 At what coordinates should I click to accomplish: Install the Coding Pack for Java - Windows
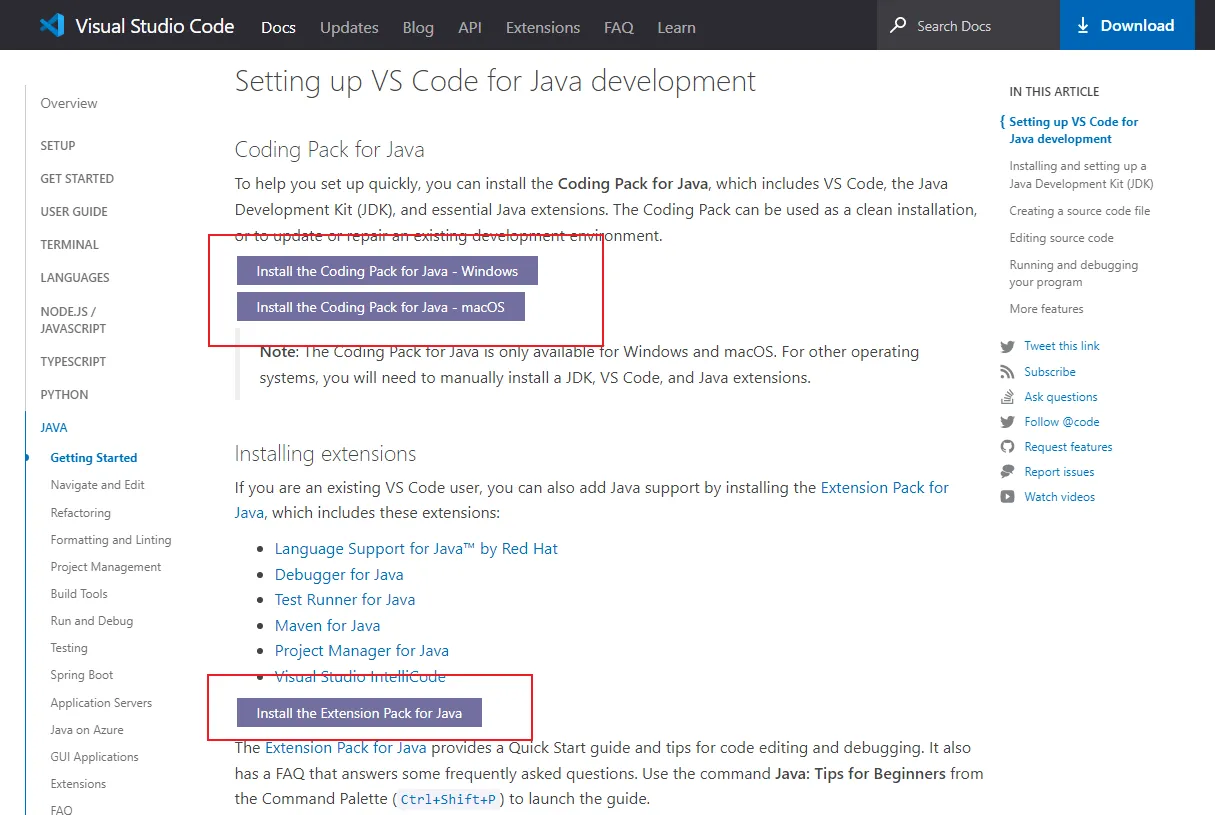(387, 271)
